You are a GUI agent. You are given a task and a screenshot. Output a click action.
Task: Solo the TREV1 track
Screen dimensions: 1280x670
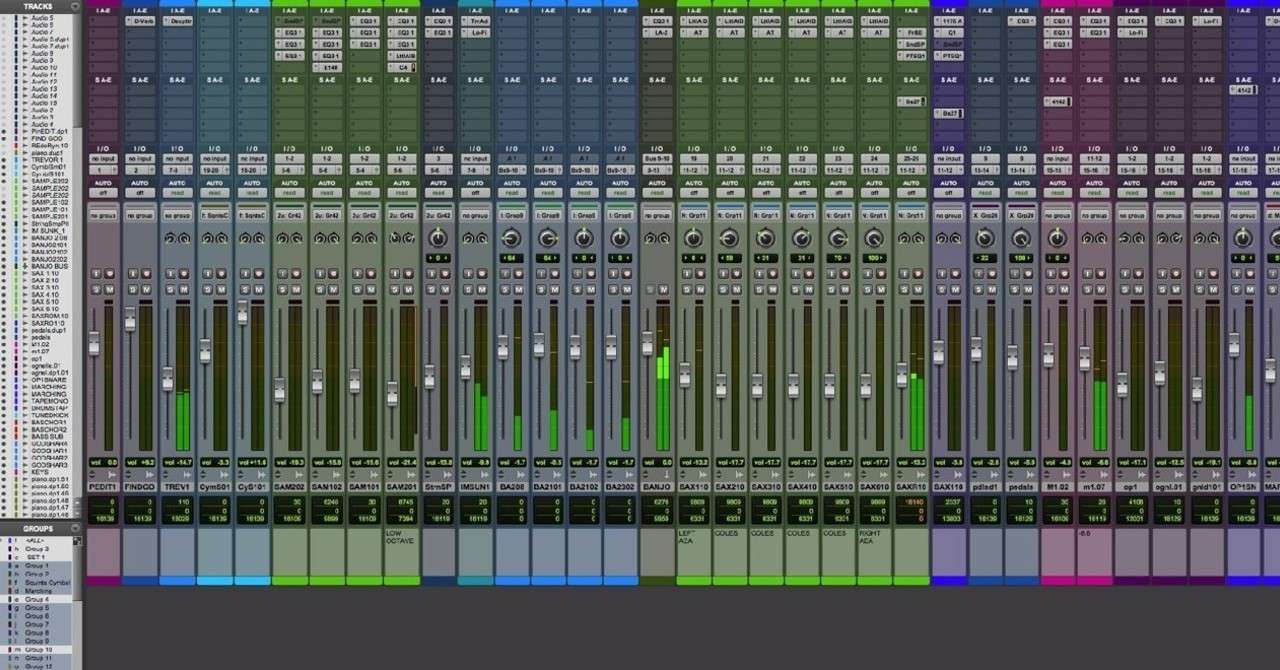pos(169,290)
